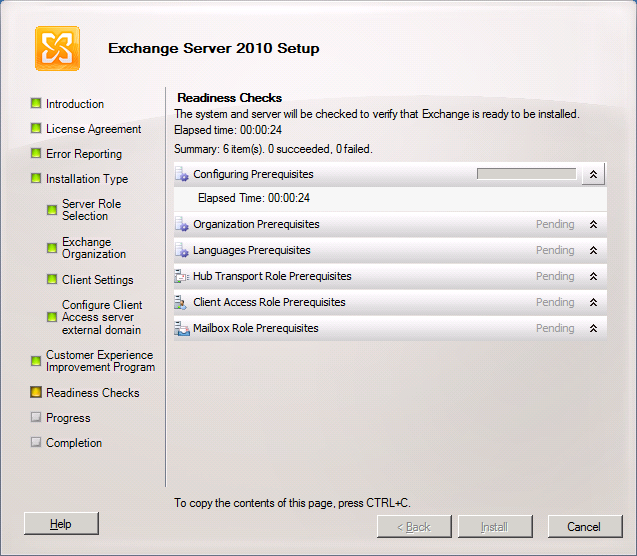Click the Organization Prerequisites icon
Image resolution: width=637 pixels, height=556 pixels.
tap(182, 225)
